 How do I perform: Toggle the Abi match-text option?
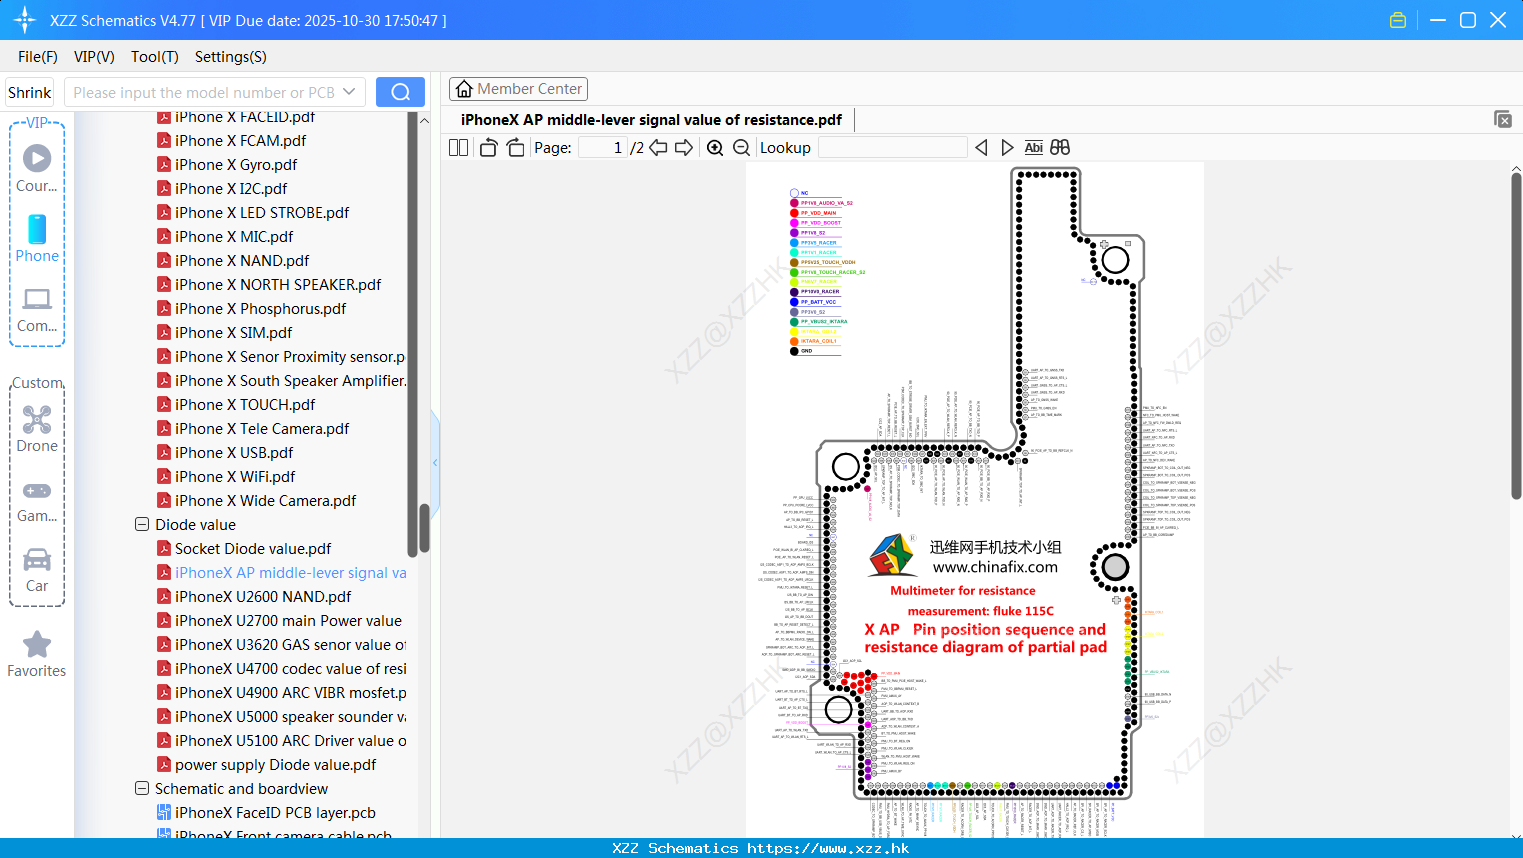tap(1033, 147)
